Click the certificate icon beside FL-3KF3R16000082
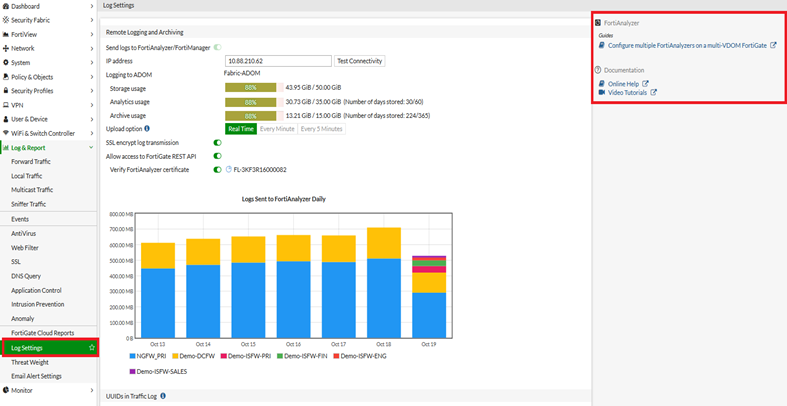 pyautogui.click(x=229, y=170)
